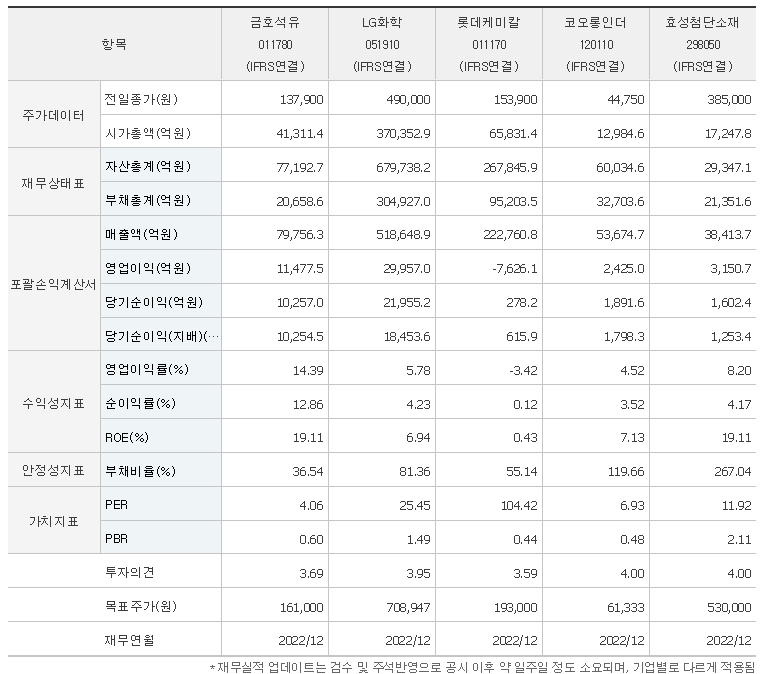Click the 재무연월 row label
The width and height of the screenshot is (765, 674).
pos(129,640)
